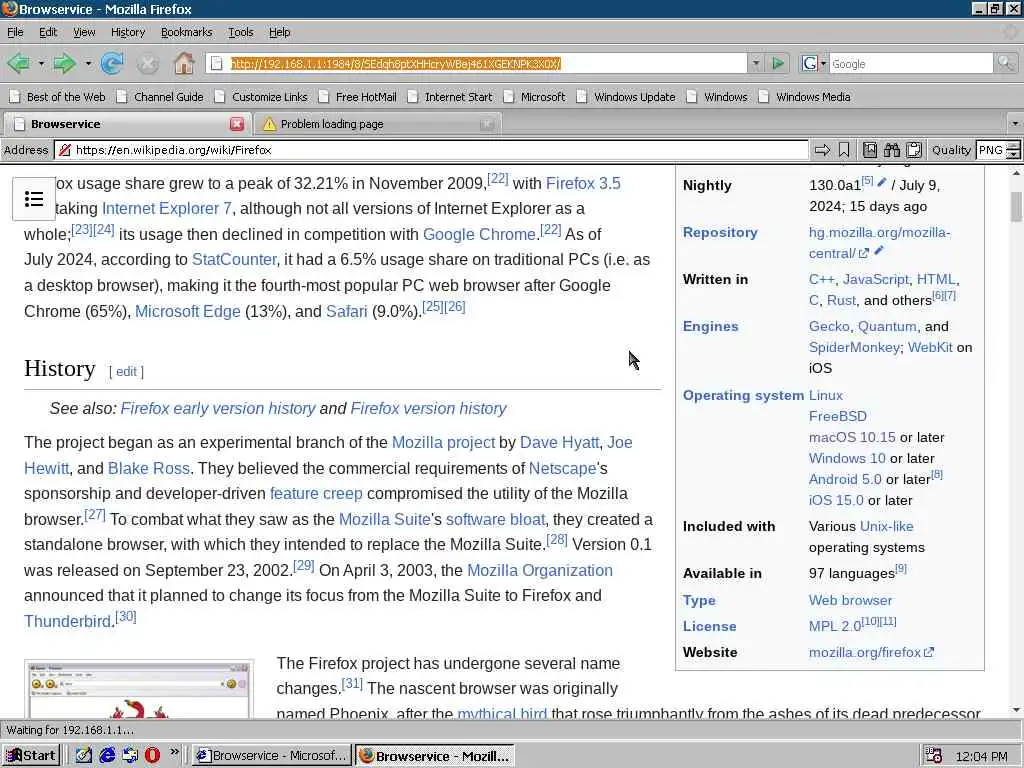Click the History section edit link

(x=126, y=372)
